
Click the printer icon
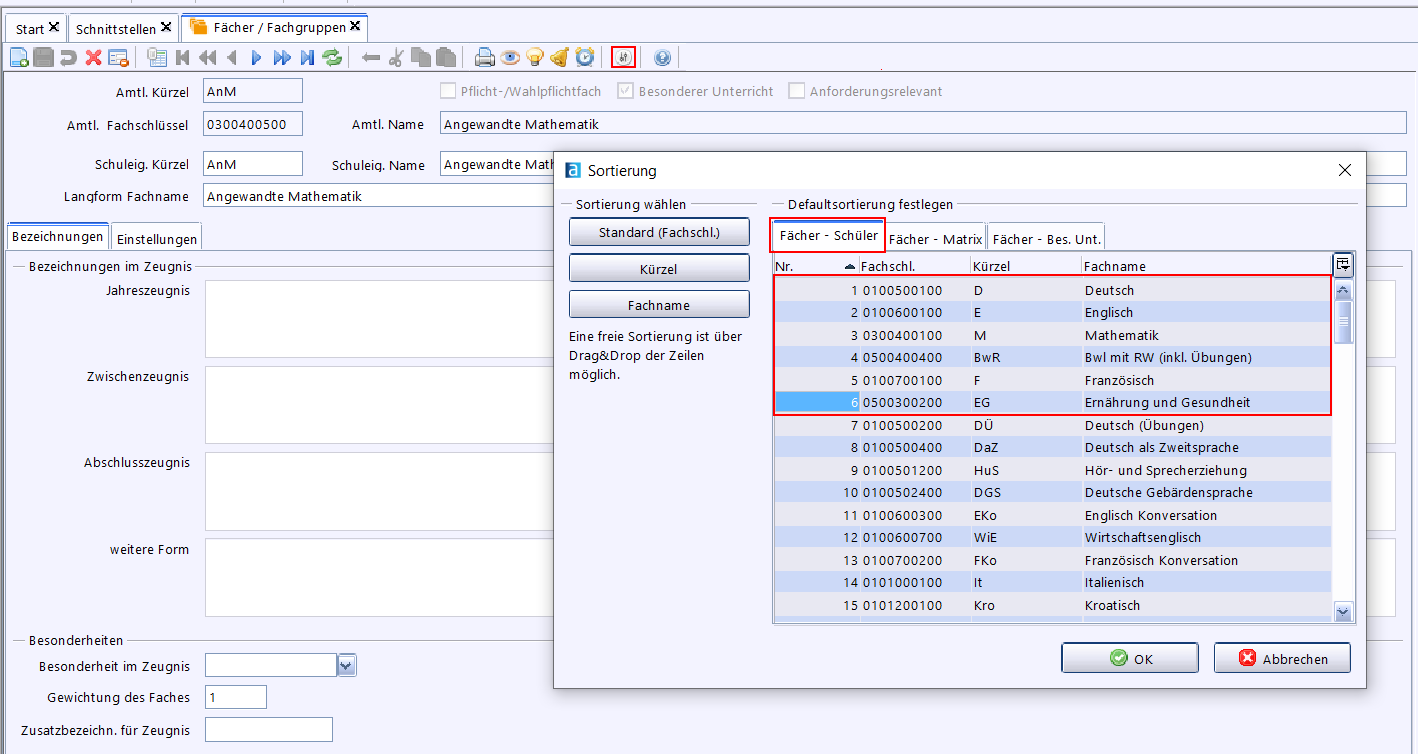[485, 57]
